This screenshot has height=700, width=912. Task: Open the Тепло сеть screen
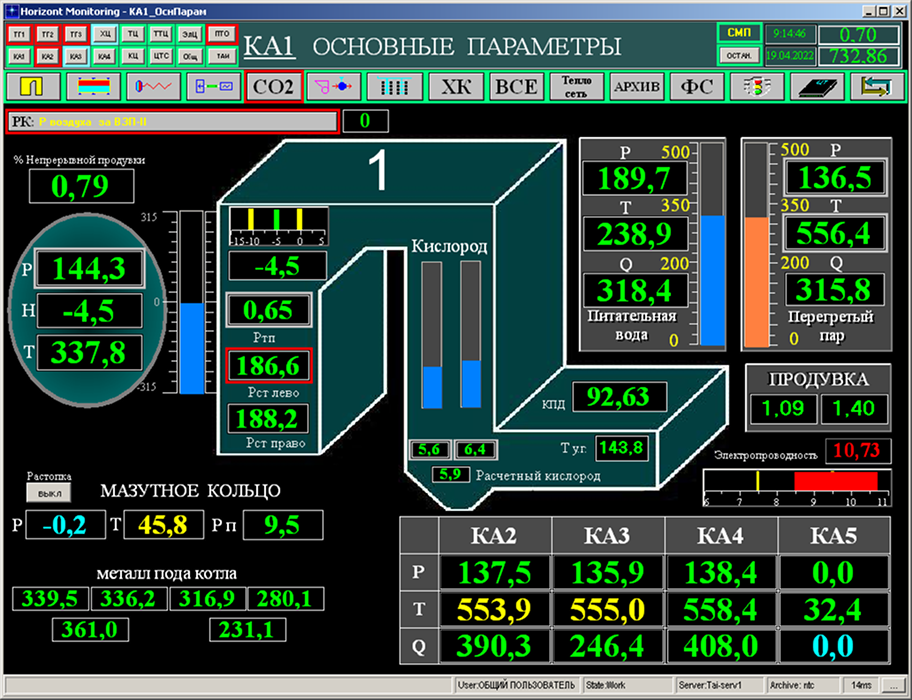click(x=577, y=87)
